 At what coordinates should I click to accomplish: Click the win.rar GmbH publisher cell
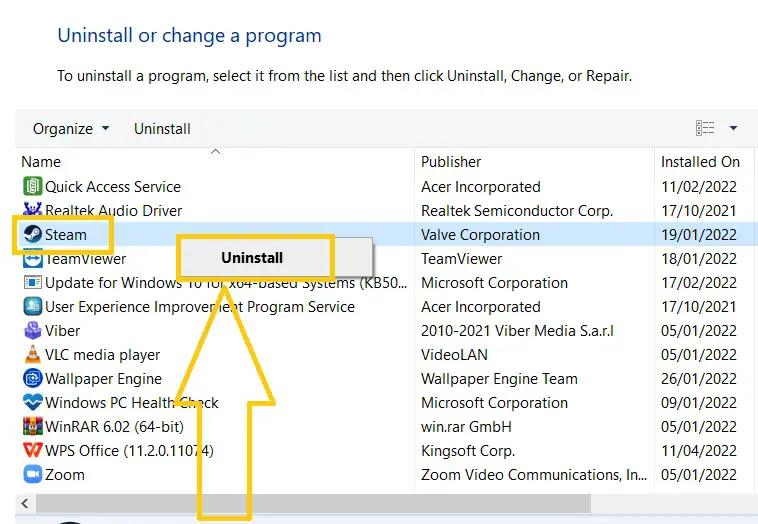pyautogui.click(x=466, y=427)
